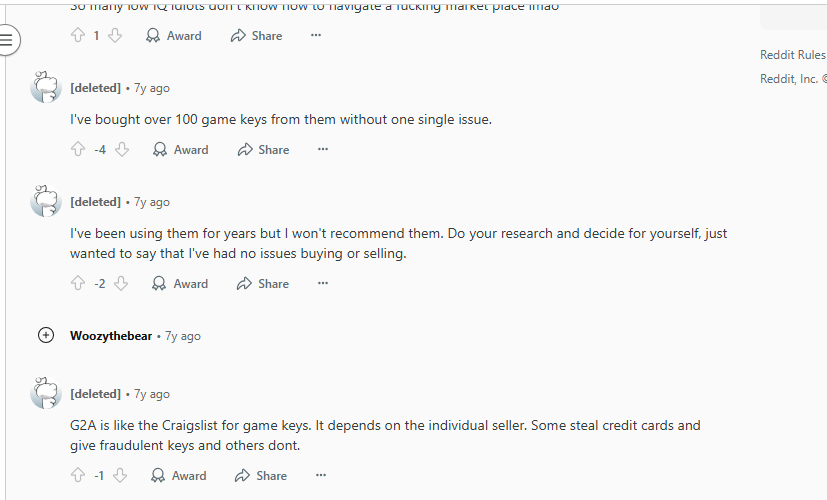Share the 'using them for years' comment

[x=263, y=284]
